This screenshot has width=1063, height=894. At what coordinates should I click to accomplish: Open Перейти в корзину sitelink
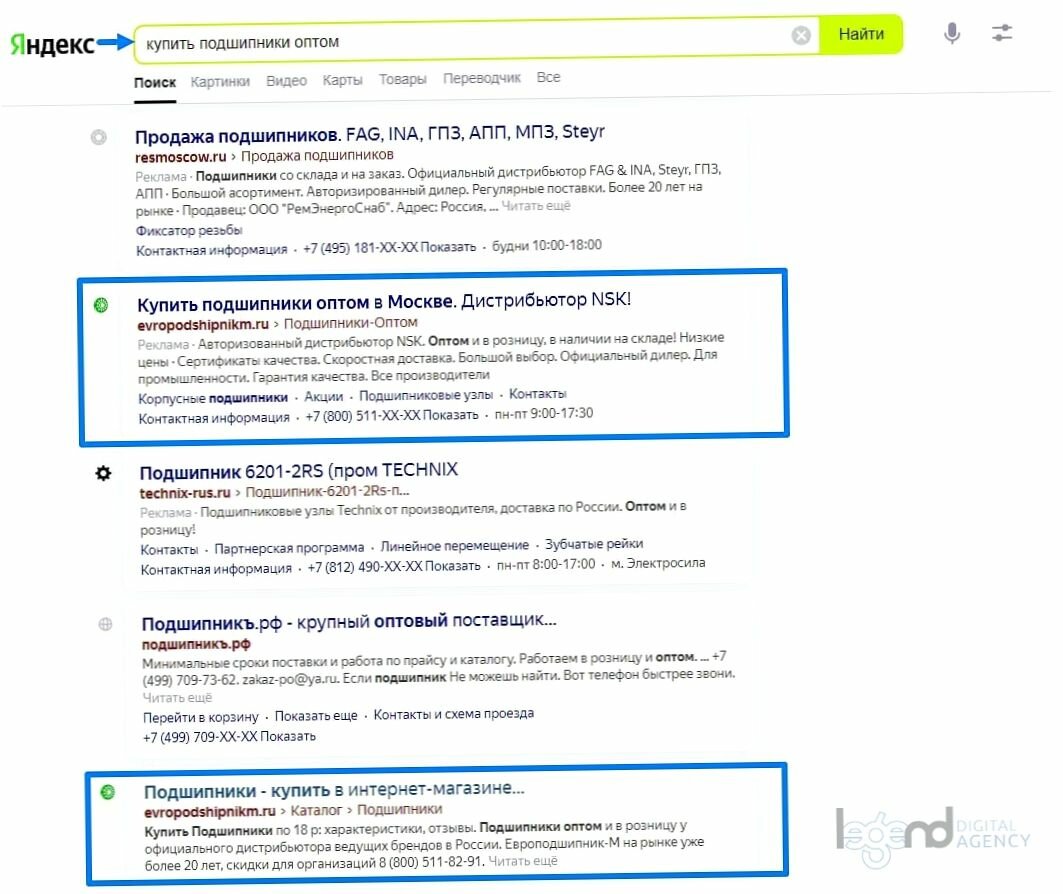201,717
